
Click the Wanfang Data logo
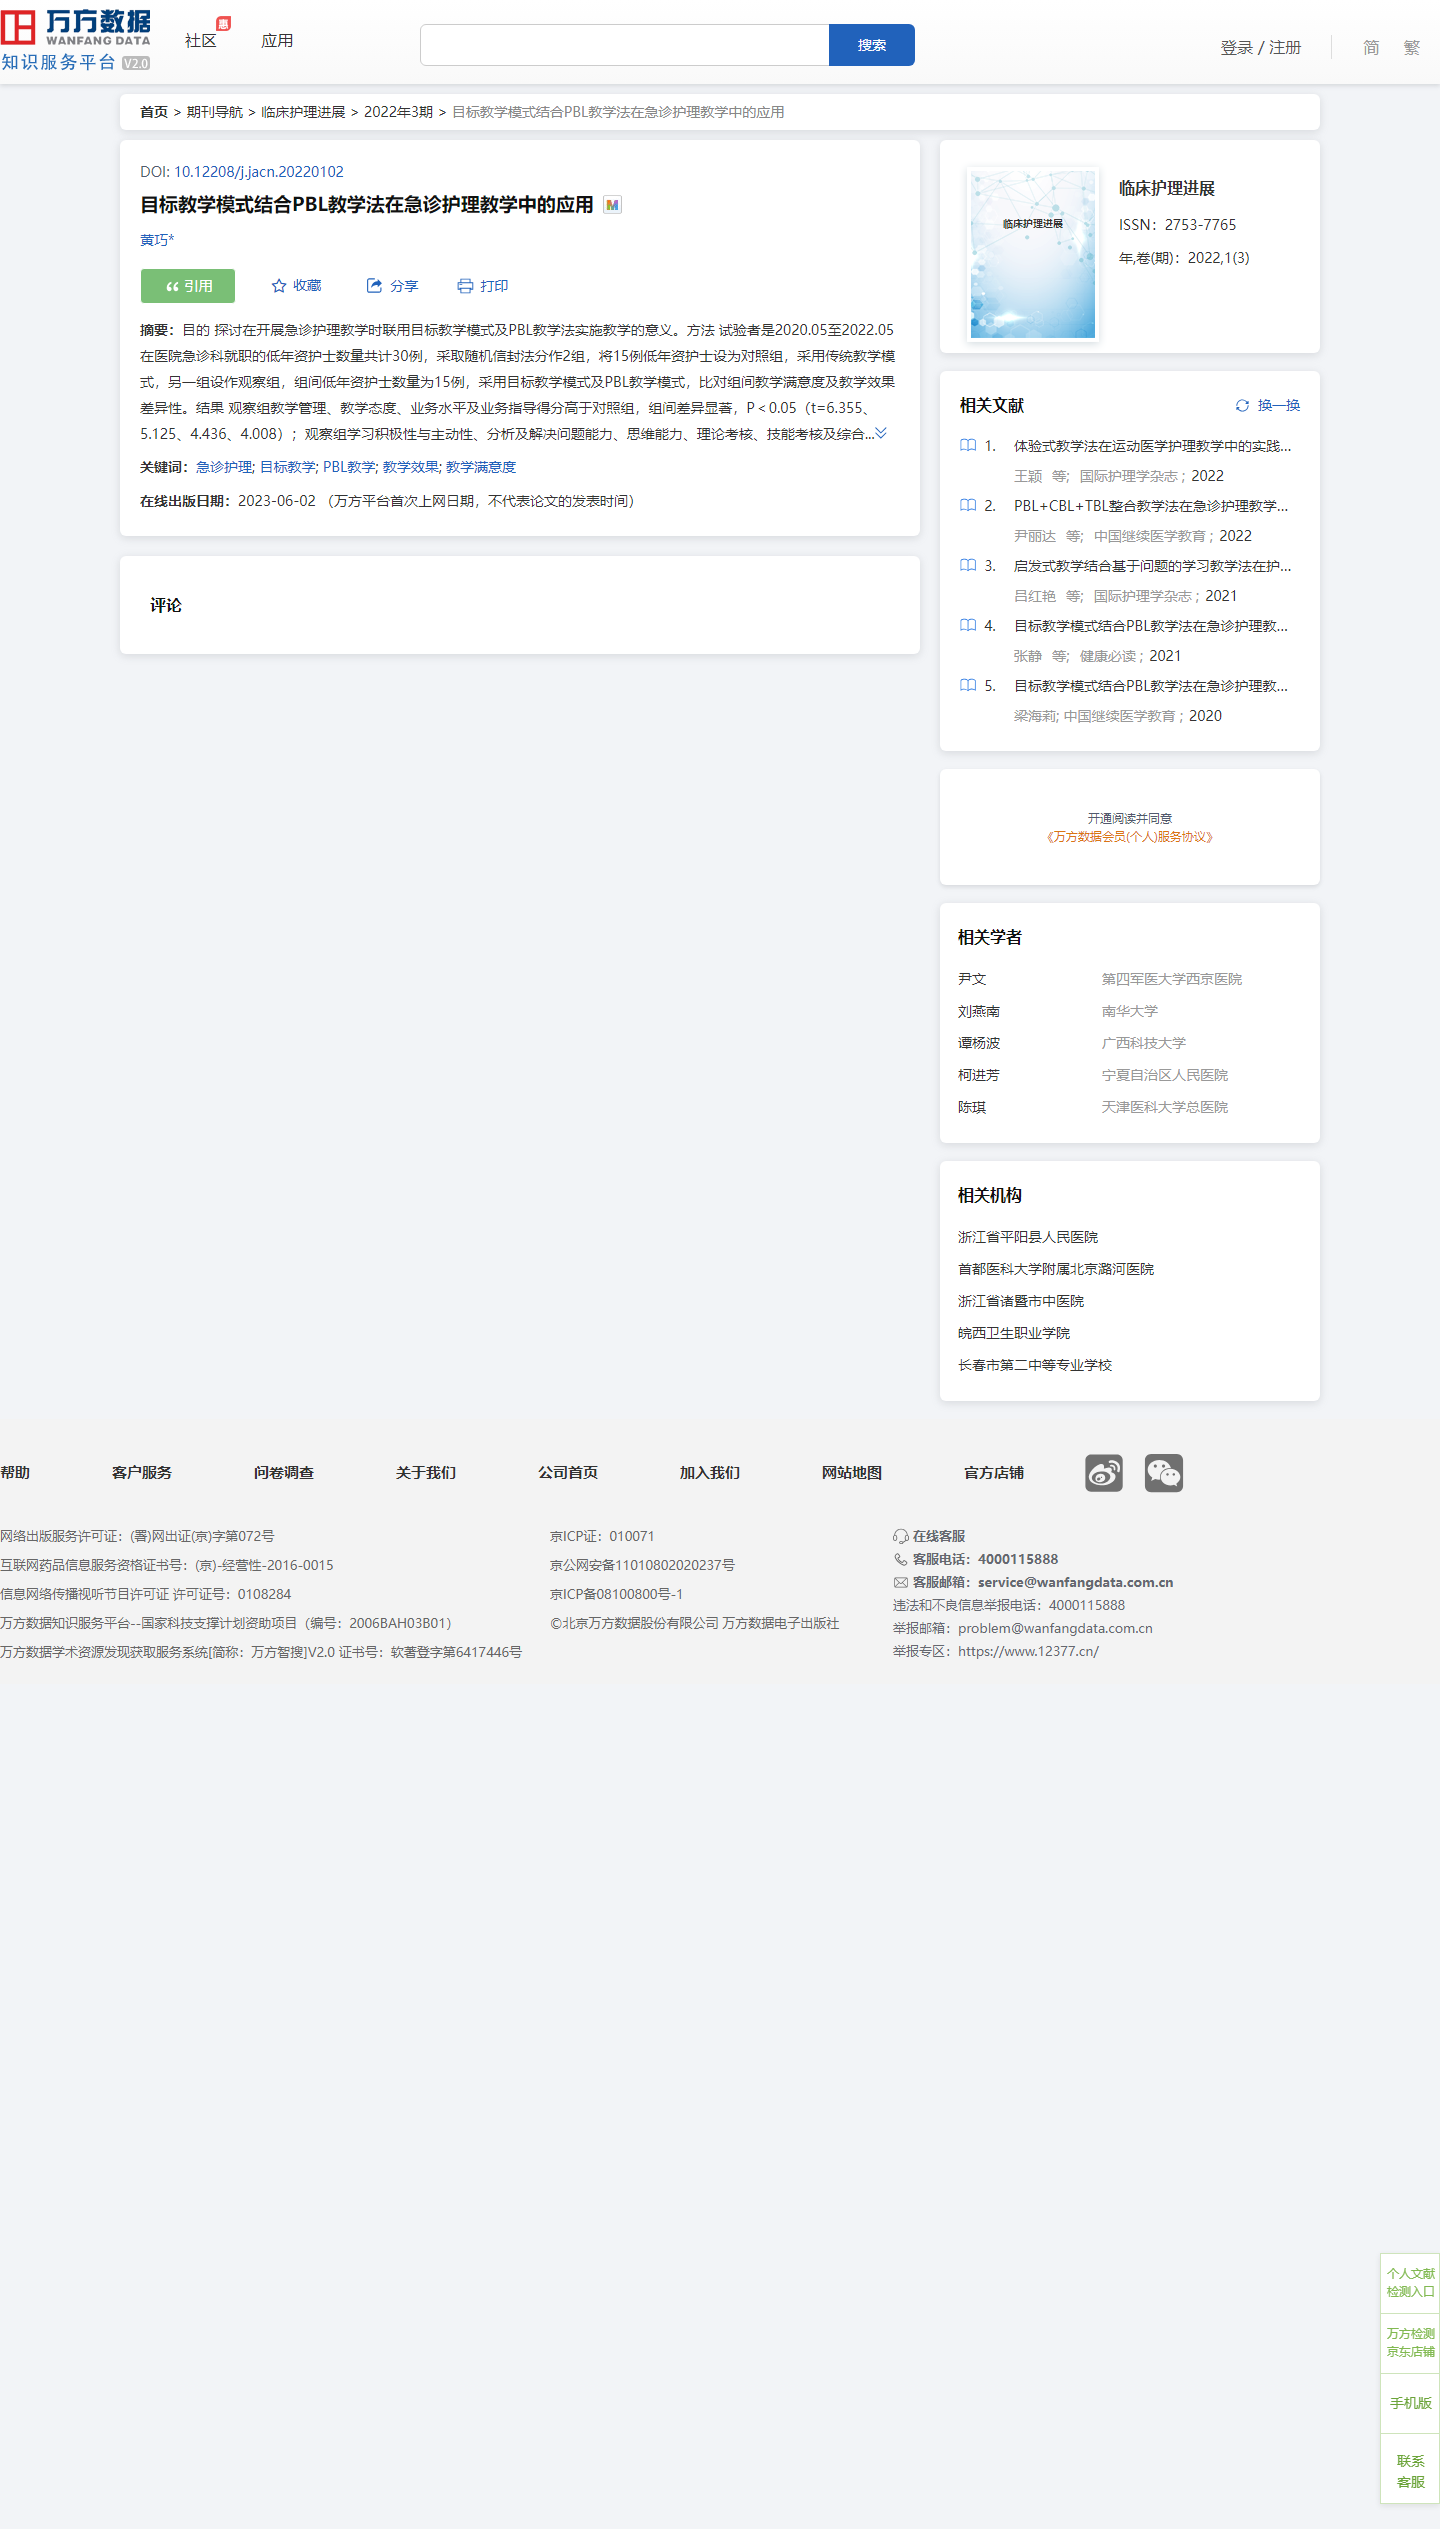pyautogui.click(x=76, y=41)
